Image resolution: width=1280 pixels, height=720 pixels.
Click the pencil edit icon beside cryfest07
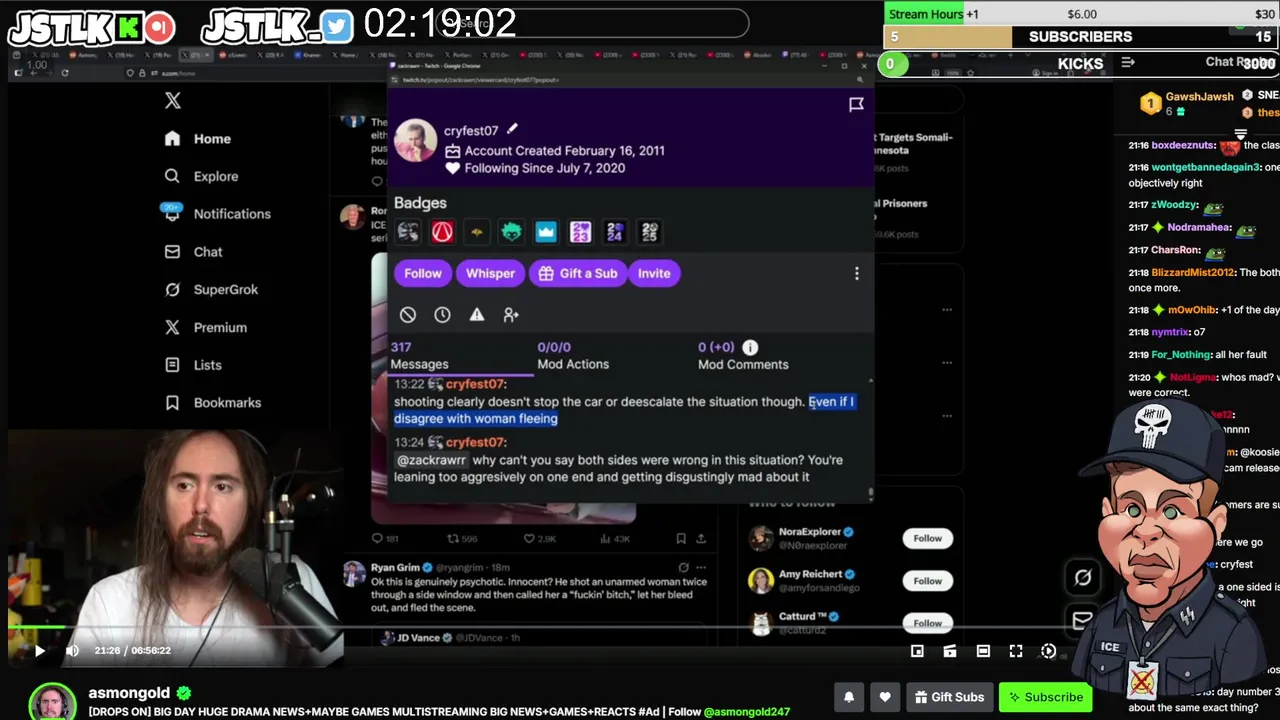point(512,130)
